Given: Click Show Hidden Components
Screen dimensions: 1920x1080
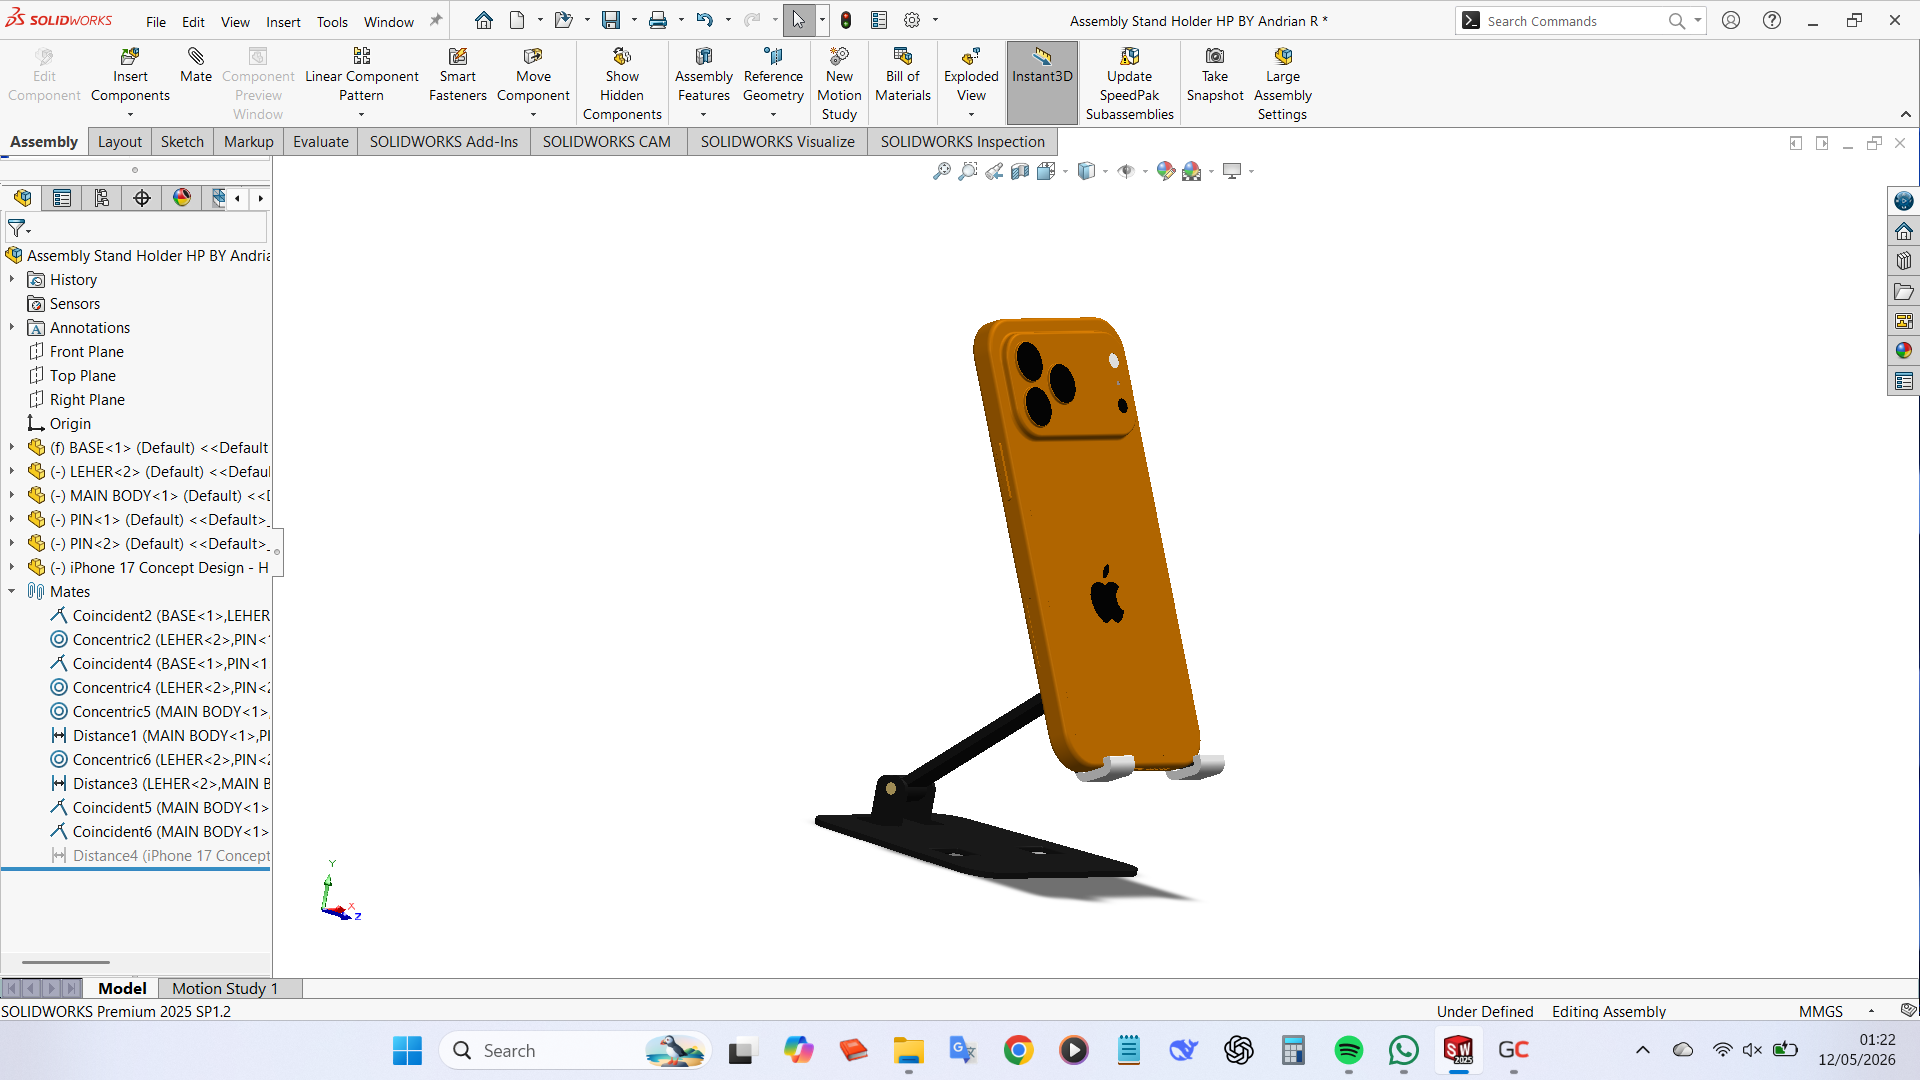Looking at the screenshot, I should tap(622, 84).
